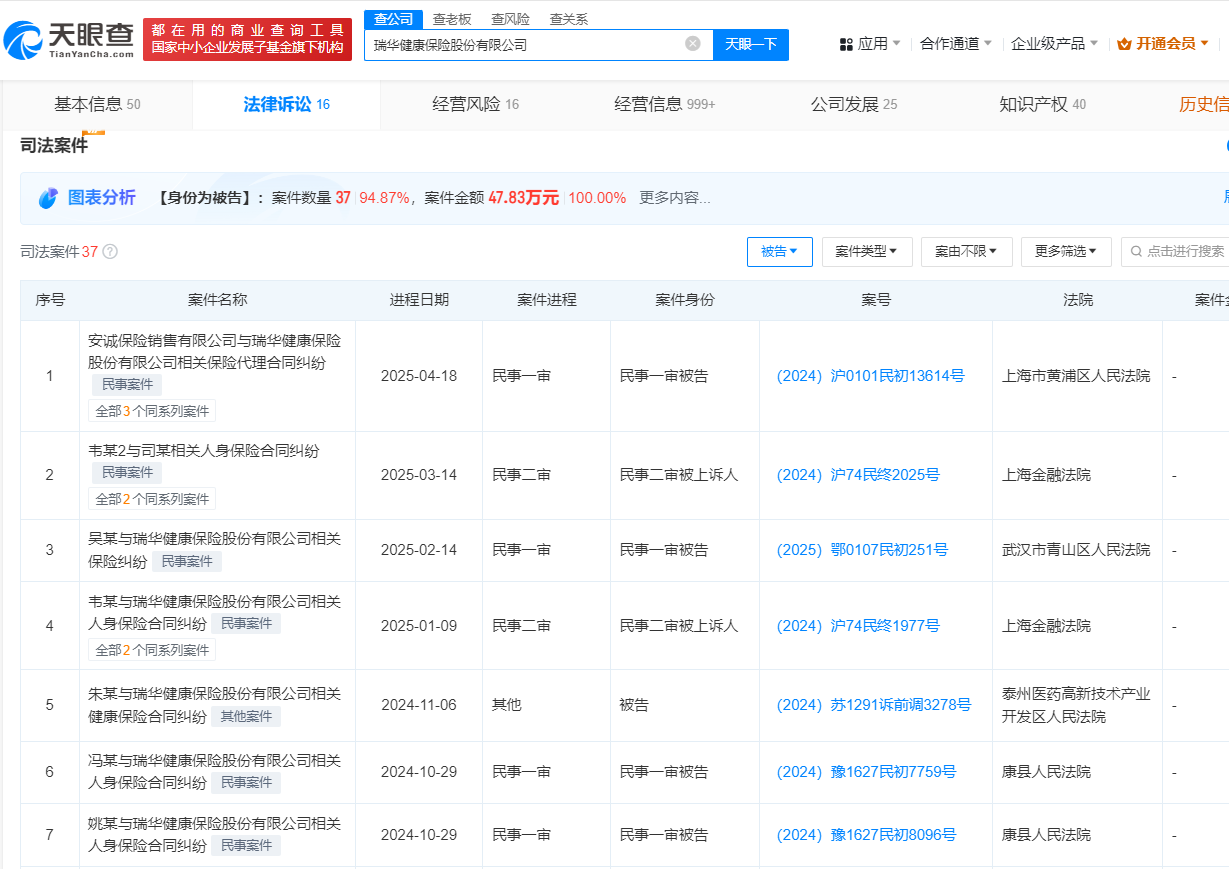Clear the search box text

(x=692, y=44)
